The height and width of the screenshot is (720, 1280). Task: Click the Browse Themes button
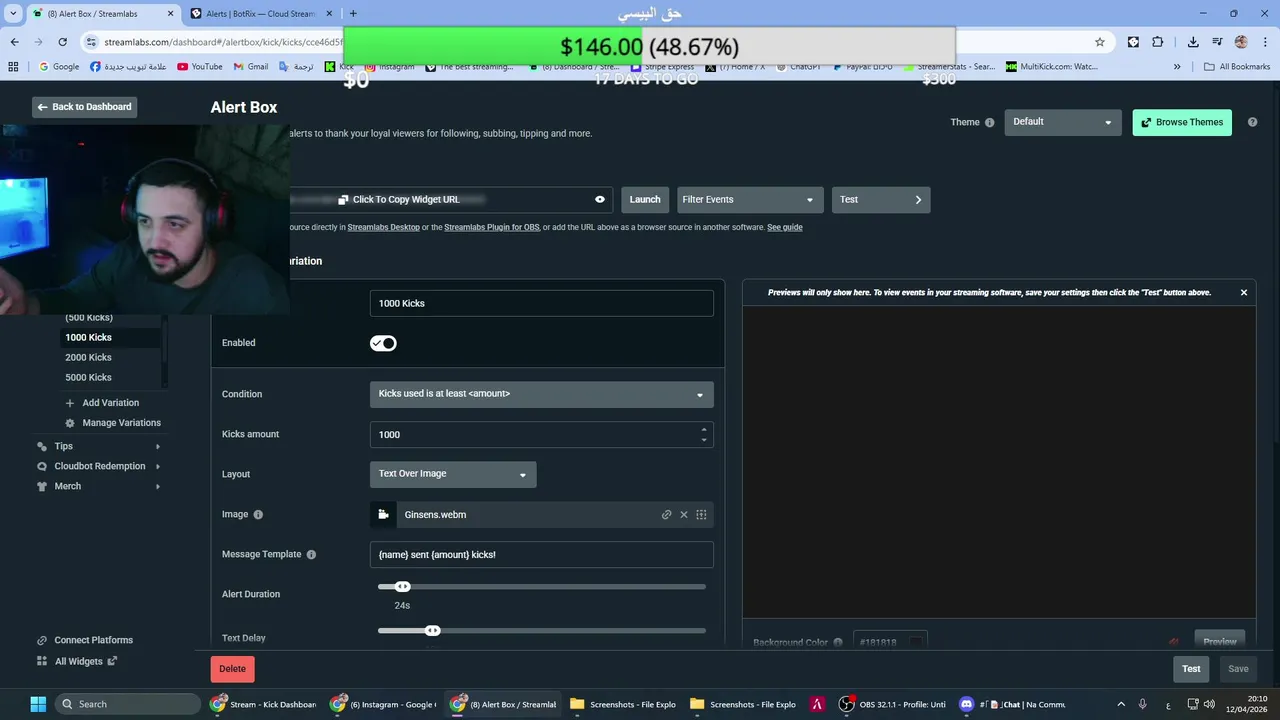point(1182,122)
